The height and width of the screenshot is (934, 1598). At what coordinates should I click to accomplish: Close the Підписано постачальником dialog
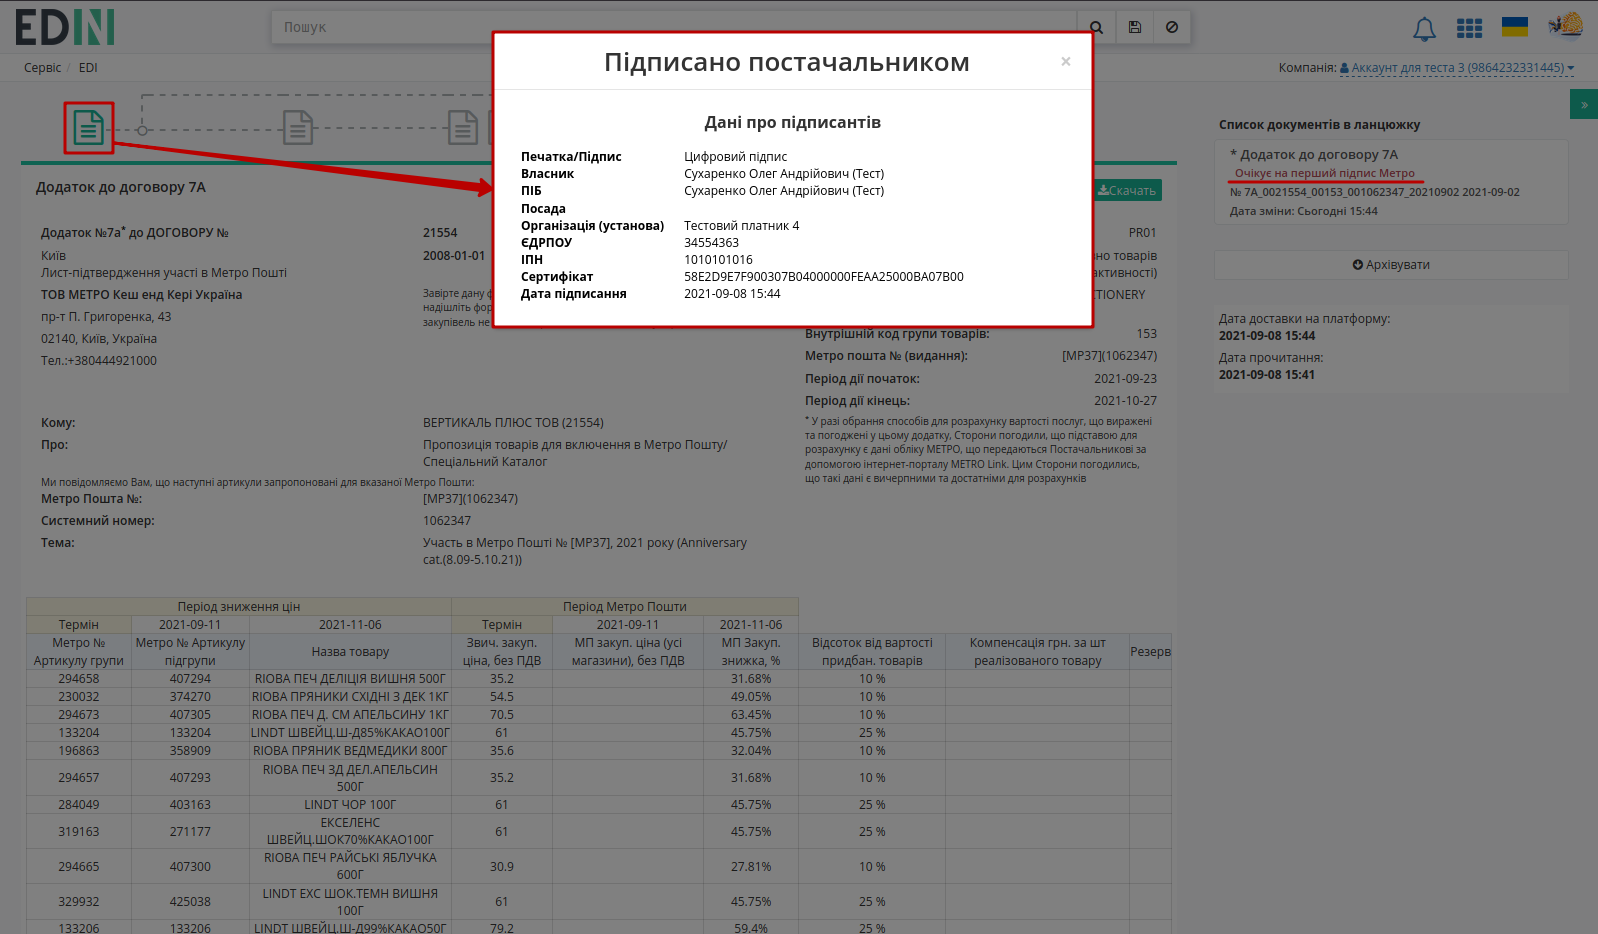[x=1066, y=62]
